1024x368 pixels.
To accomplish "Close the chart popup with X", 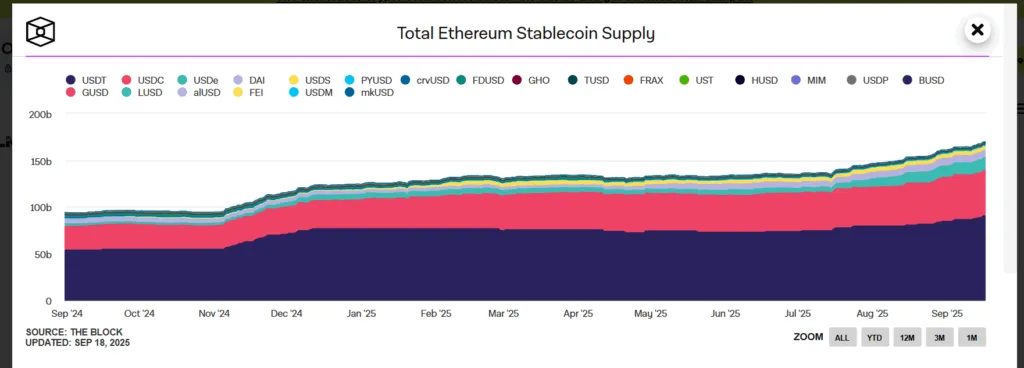I will (977, 29).
